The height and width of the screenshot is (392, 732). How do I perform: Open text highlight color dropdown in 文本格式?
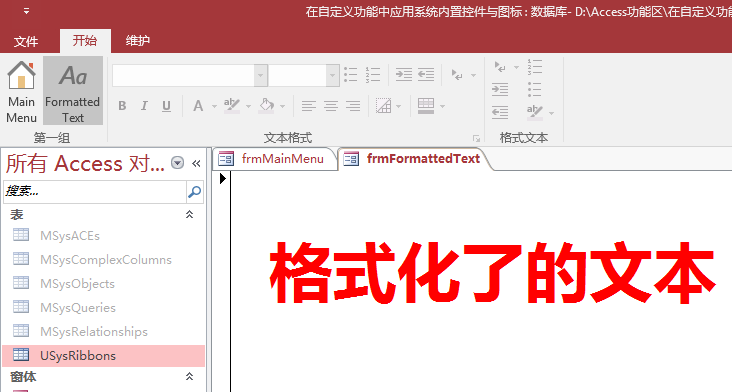[248, 106]
